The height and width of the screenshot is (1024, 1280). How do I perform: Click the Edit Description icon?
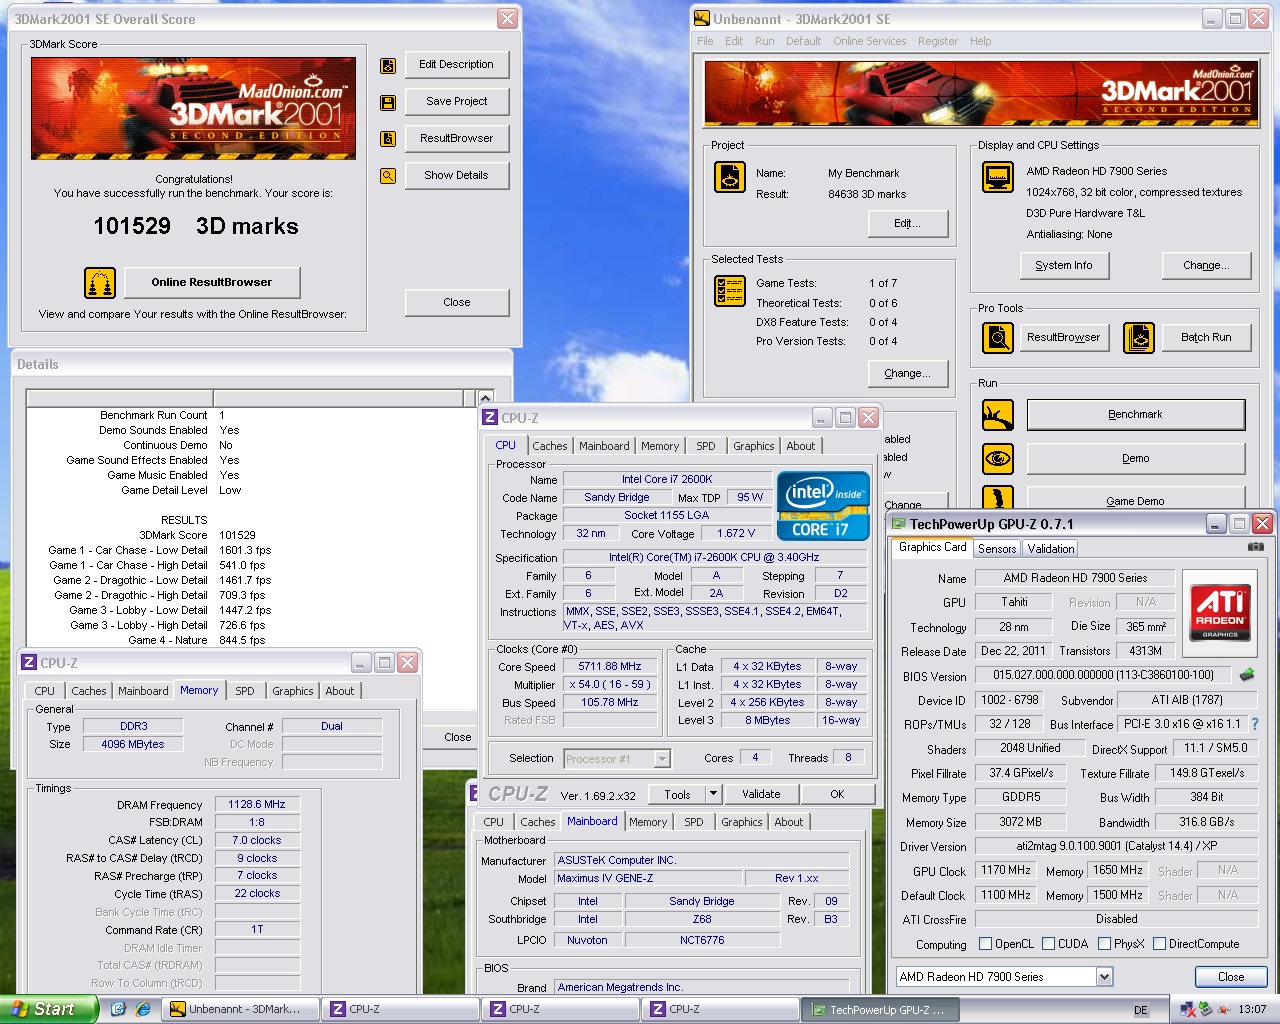388,66
